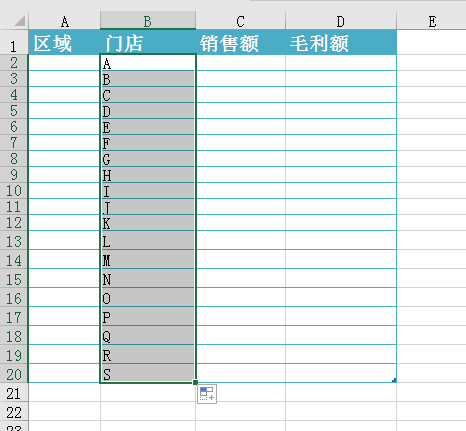Select column C header

pyautogui.click(x=240, y=21)
